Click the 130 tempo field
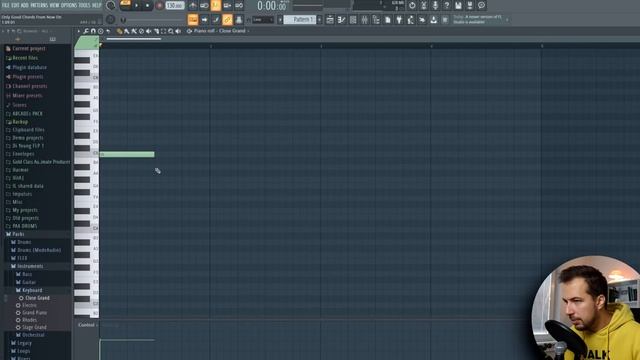The width and height of the screenshot is (640, 360). click(175, 5)
